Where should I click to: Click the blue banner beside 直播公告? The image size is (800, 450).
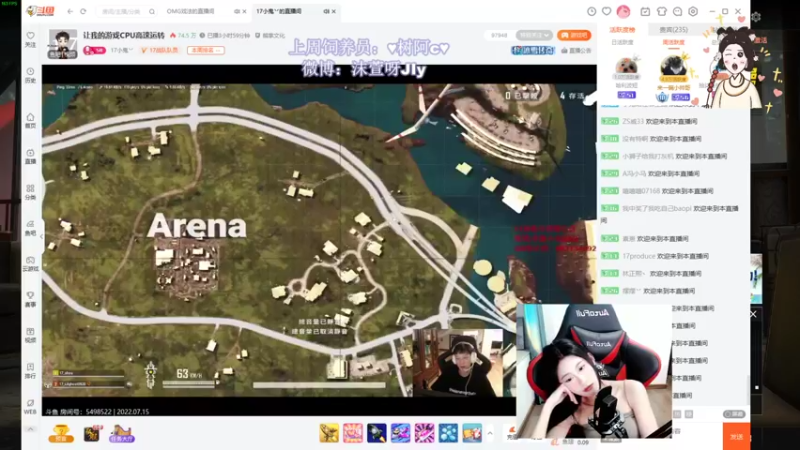tap(533, 51)
